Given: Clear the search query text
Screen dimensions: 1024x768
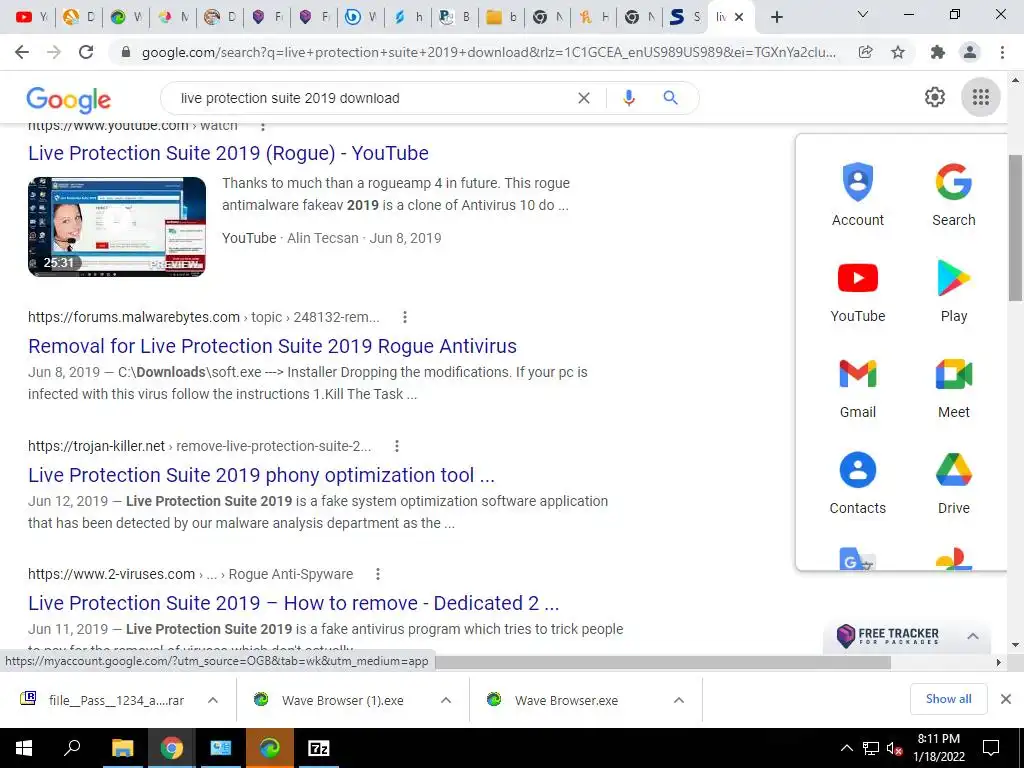Looking at the screenshot, I should click(x=584, y=98).
